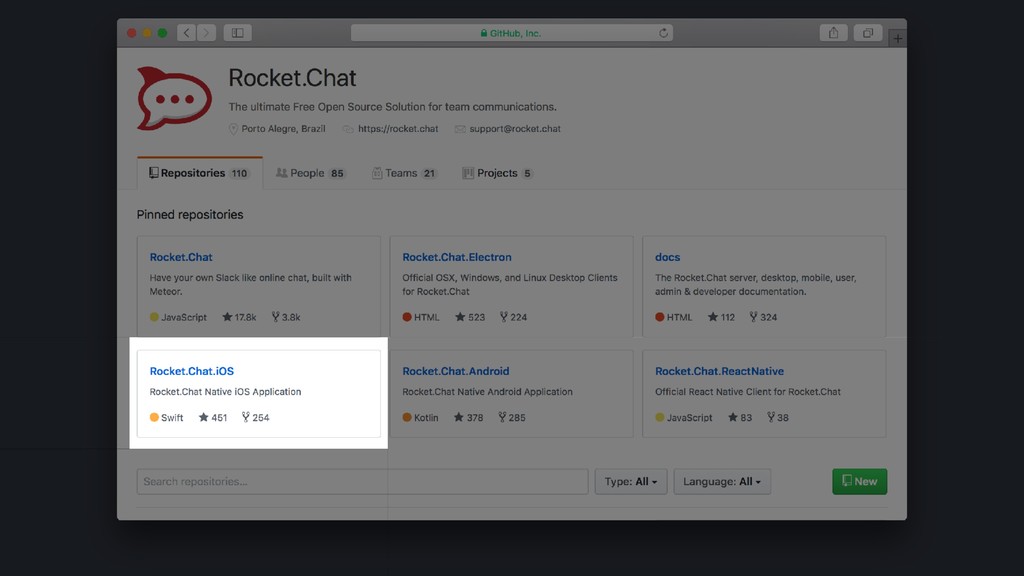Show all tabs overview icon
The width and height of the screenshot is (1024, 576).
click(868, 33)
